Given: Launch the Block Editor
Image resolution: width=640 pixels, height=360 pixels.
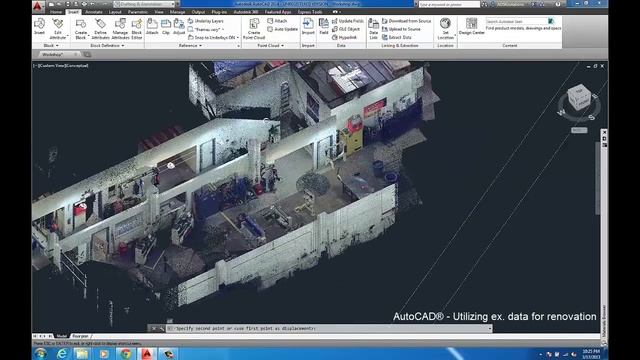Looking at the screenshot, I should point(137,29).
